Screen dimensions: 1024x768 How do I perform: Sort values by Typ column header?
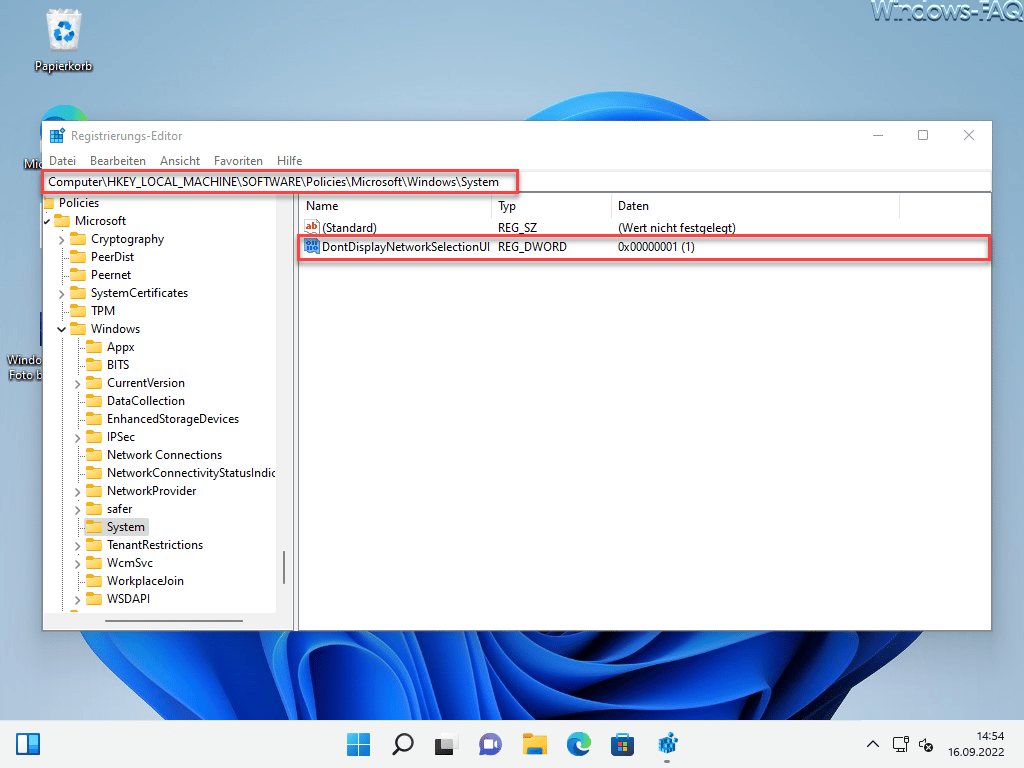(x=551, y=206)
